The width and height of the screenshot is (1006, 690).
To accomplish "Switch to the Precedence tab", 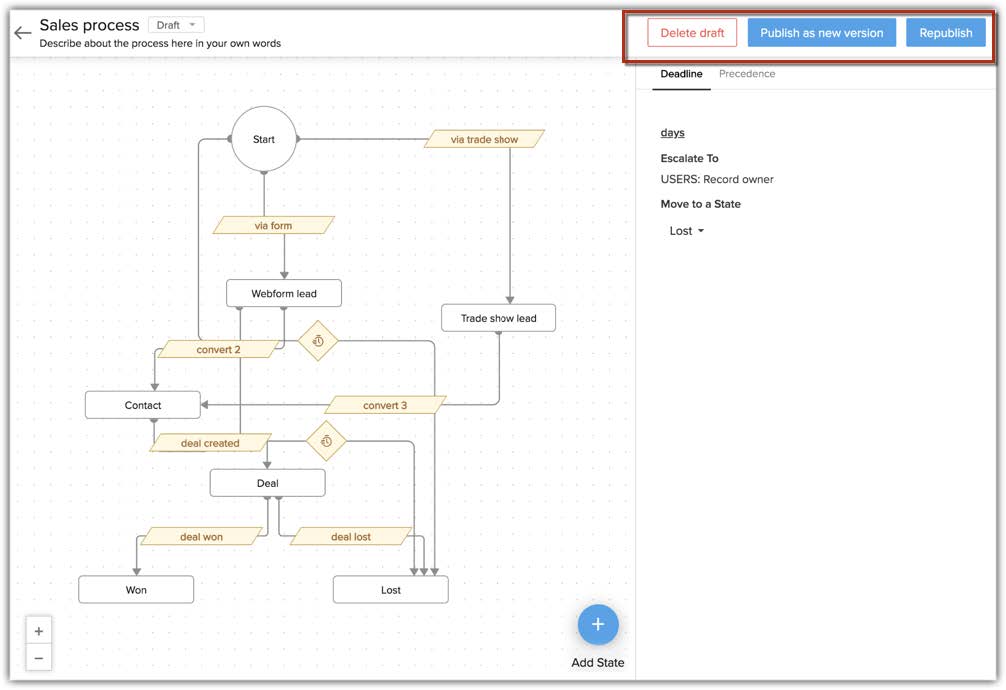I will (746, 74).
